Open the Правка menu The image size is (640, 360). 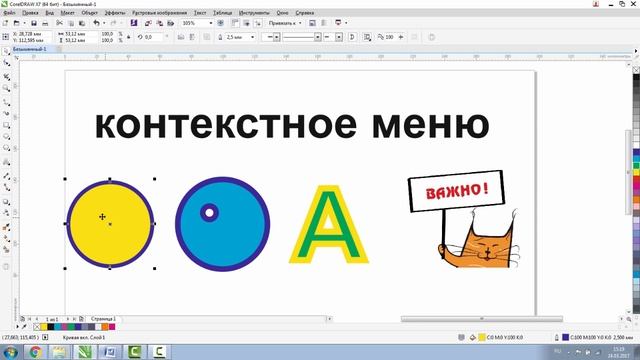click(x=30, y=13)
